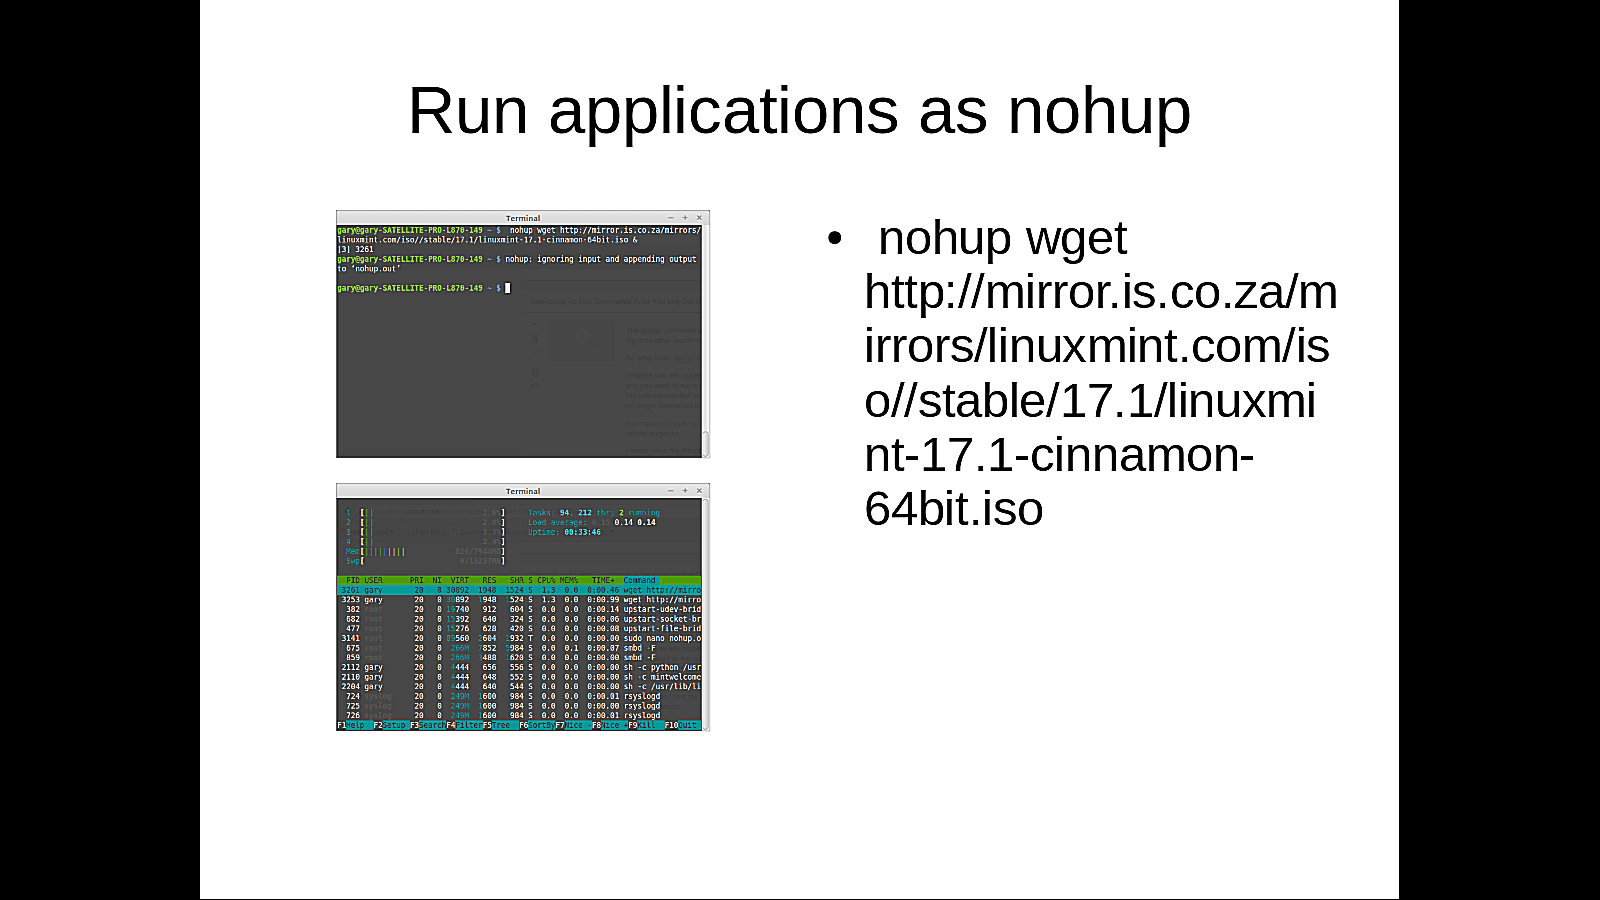Click F9 Kill in htop footer
This screenshot has height=900, width=1600.
pos(646,725)
